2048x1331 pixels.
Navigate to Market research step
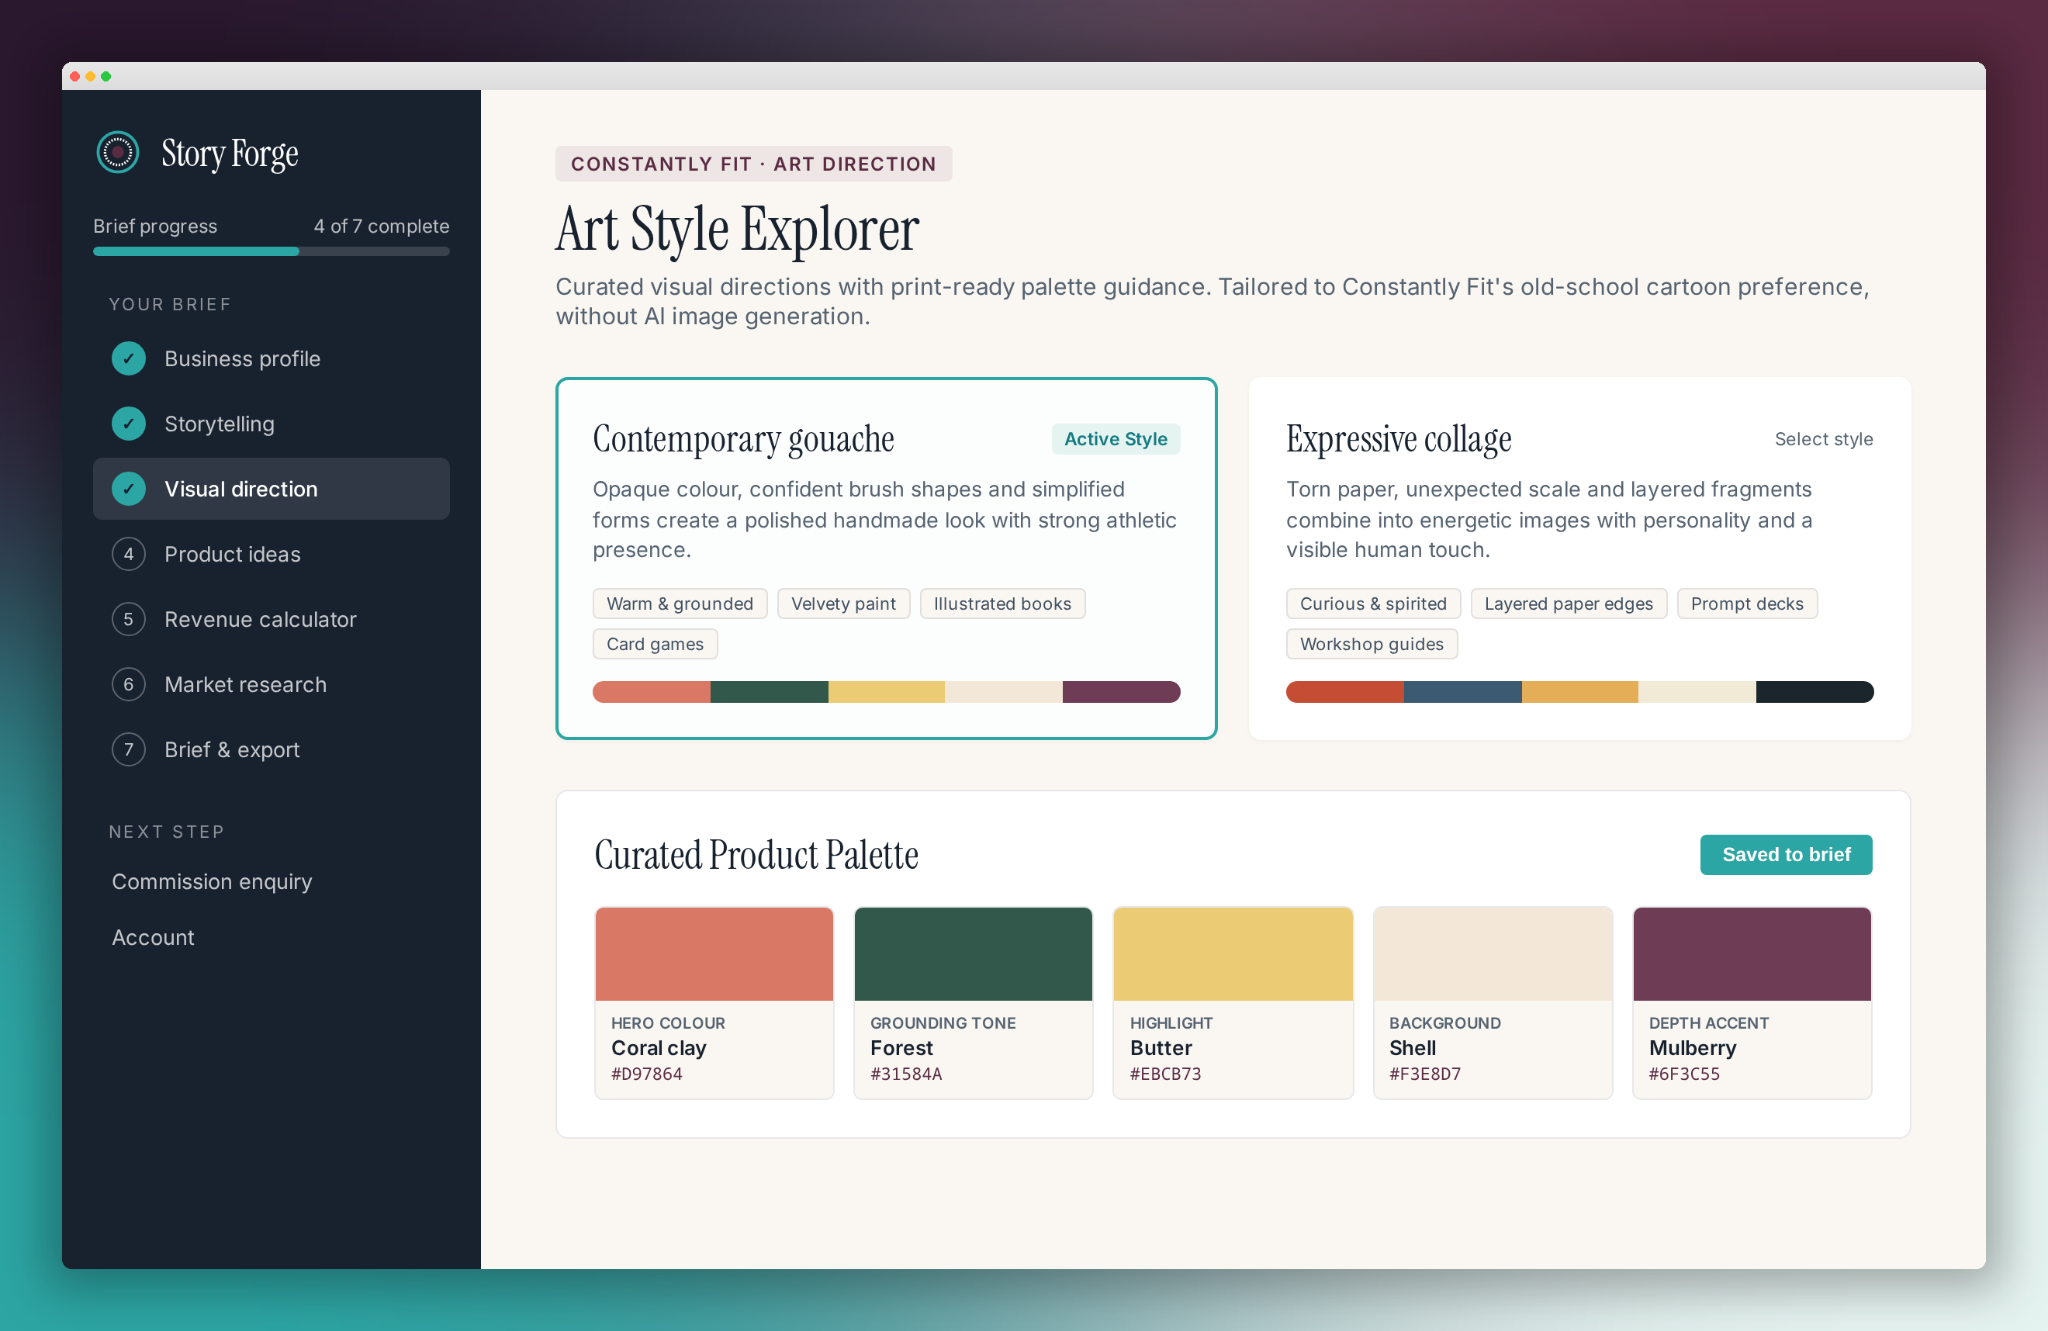[271, 684]
